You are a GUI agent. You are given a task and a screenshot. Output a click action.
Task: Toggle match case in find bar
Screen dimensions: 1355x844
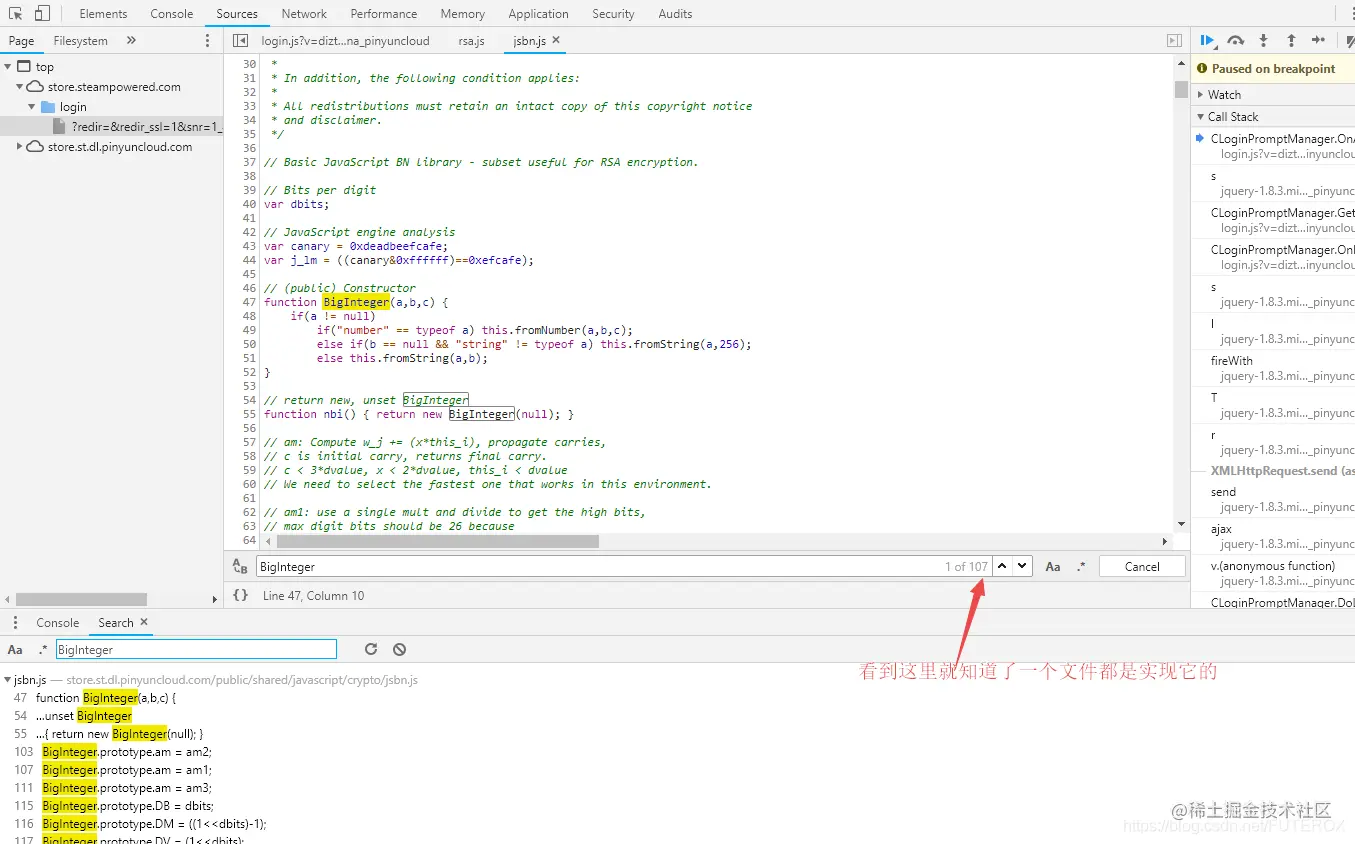[1053, 567]
